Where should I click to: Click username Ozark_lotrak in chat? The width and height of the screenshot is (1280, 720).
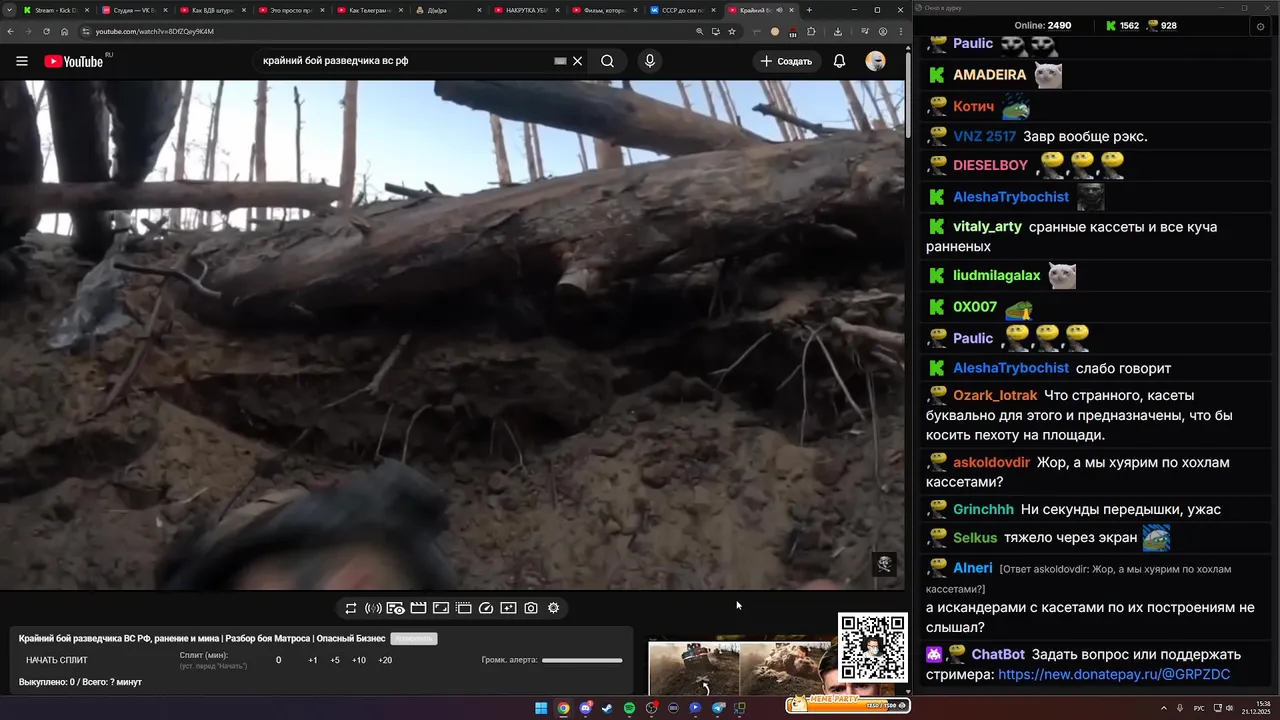point(995,395)
